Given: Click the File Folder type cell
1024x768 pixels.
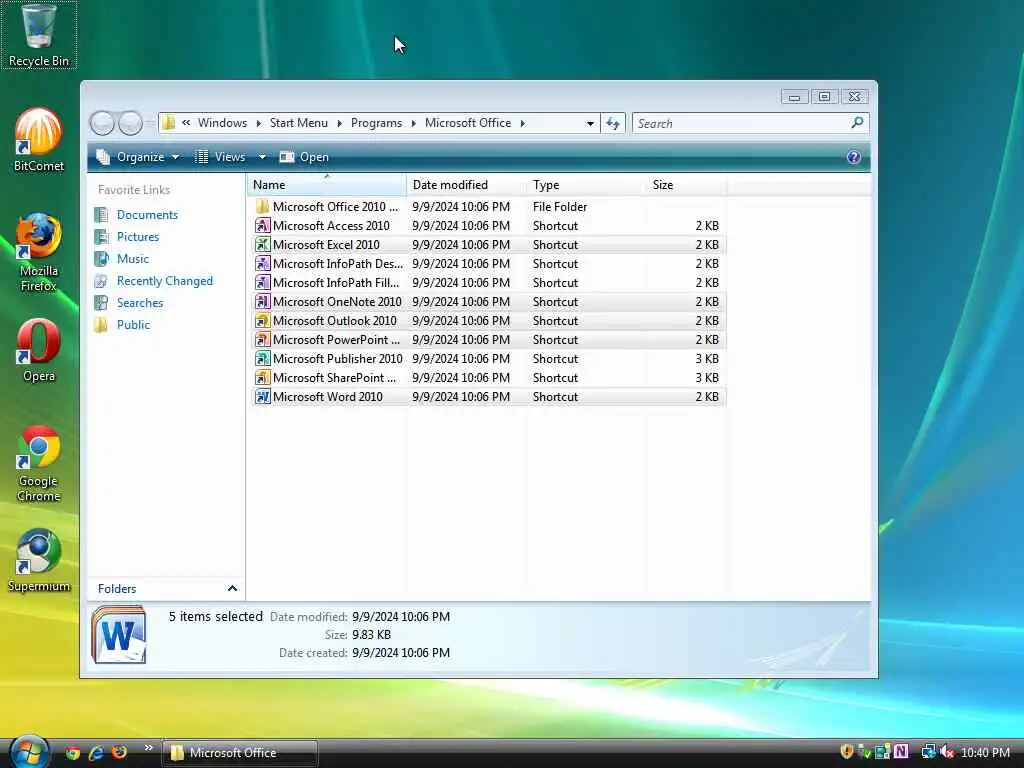Looking at the screenshot, I should point(560,206).
